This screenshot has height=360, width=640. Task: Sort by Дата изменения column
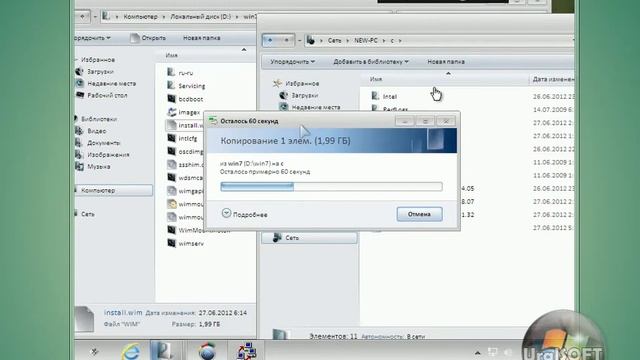pyautogui.click(x=552, y=79)
